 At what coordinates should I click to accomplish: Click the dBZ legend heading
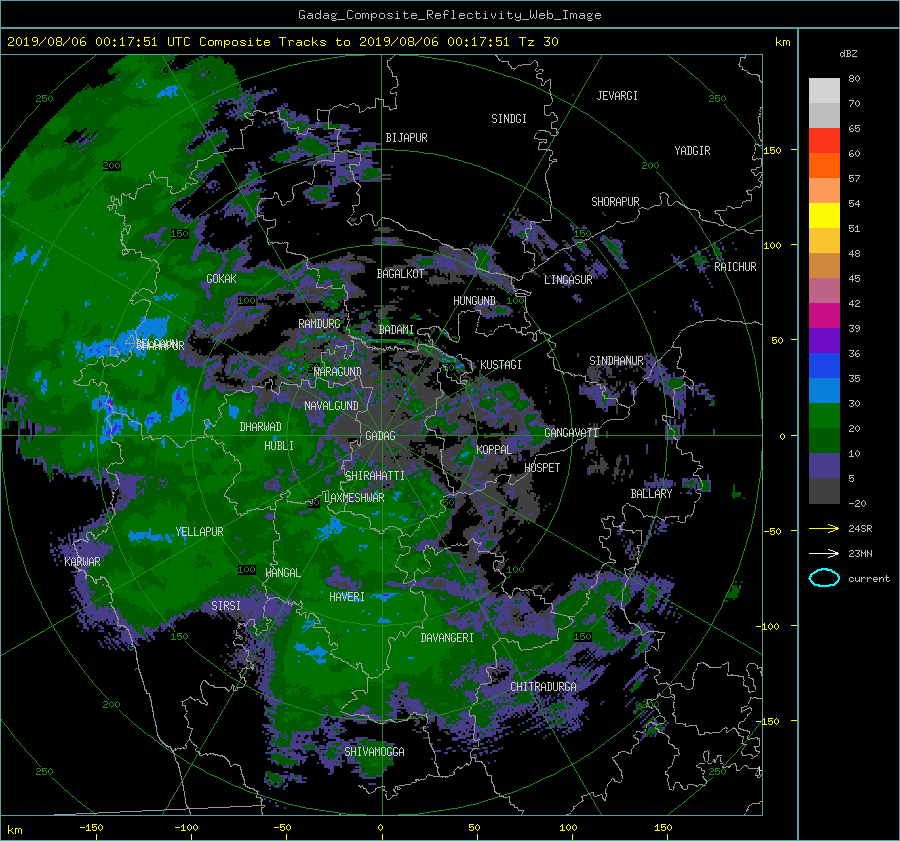point(848,53)
